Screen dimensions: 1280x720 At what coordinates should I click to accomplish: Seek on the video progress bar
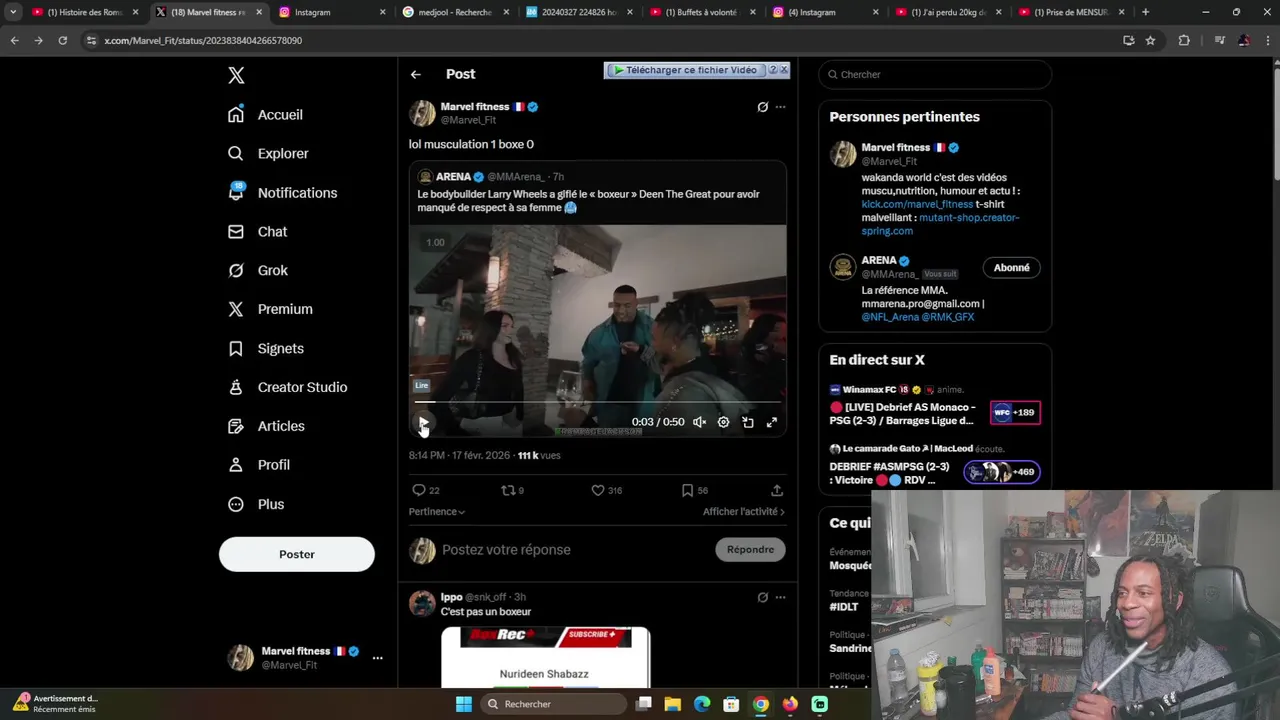click(x=597, y=402)
